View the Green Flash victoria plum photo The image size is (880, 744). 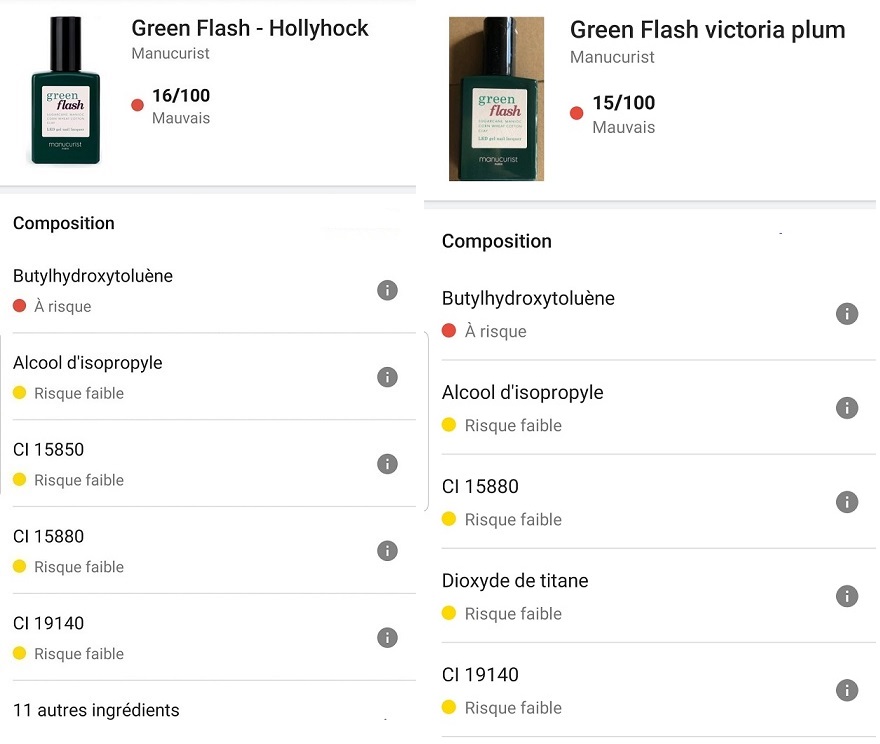point(496,99)
